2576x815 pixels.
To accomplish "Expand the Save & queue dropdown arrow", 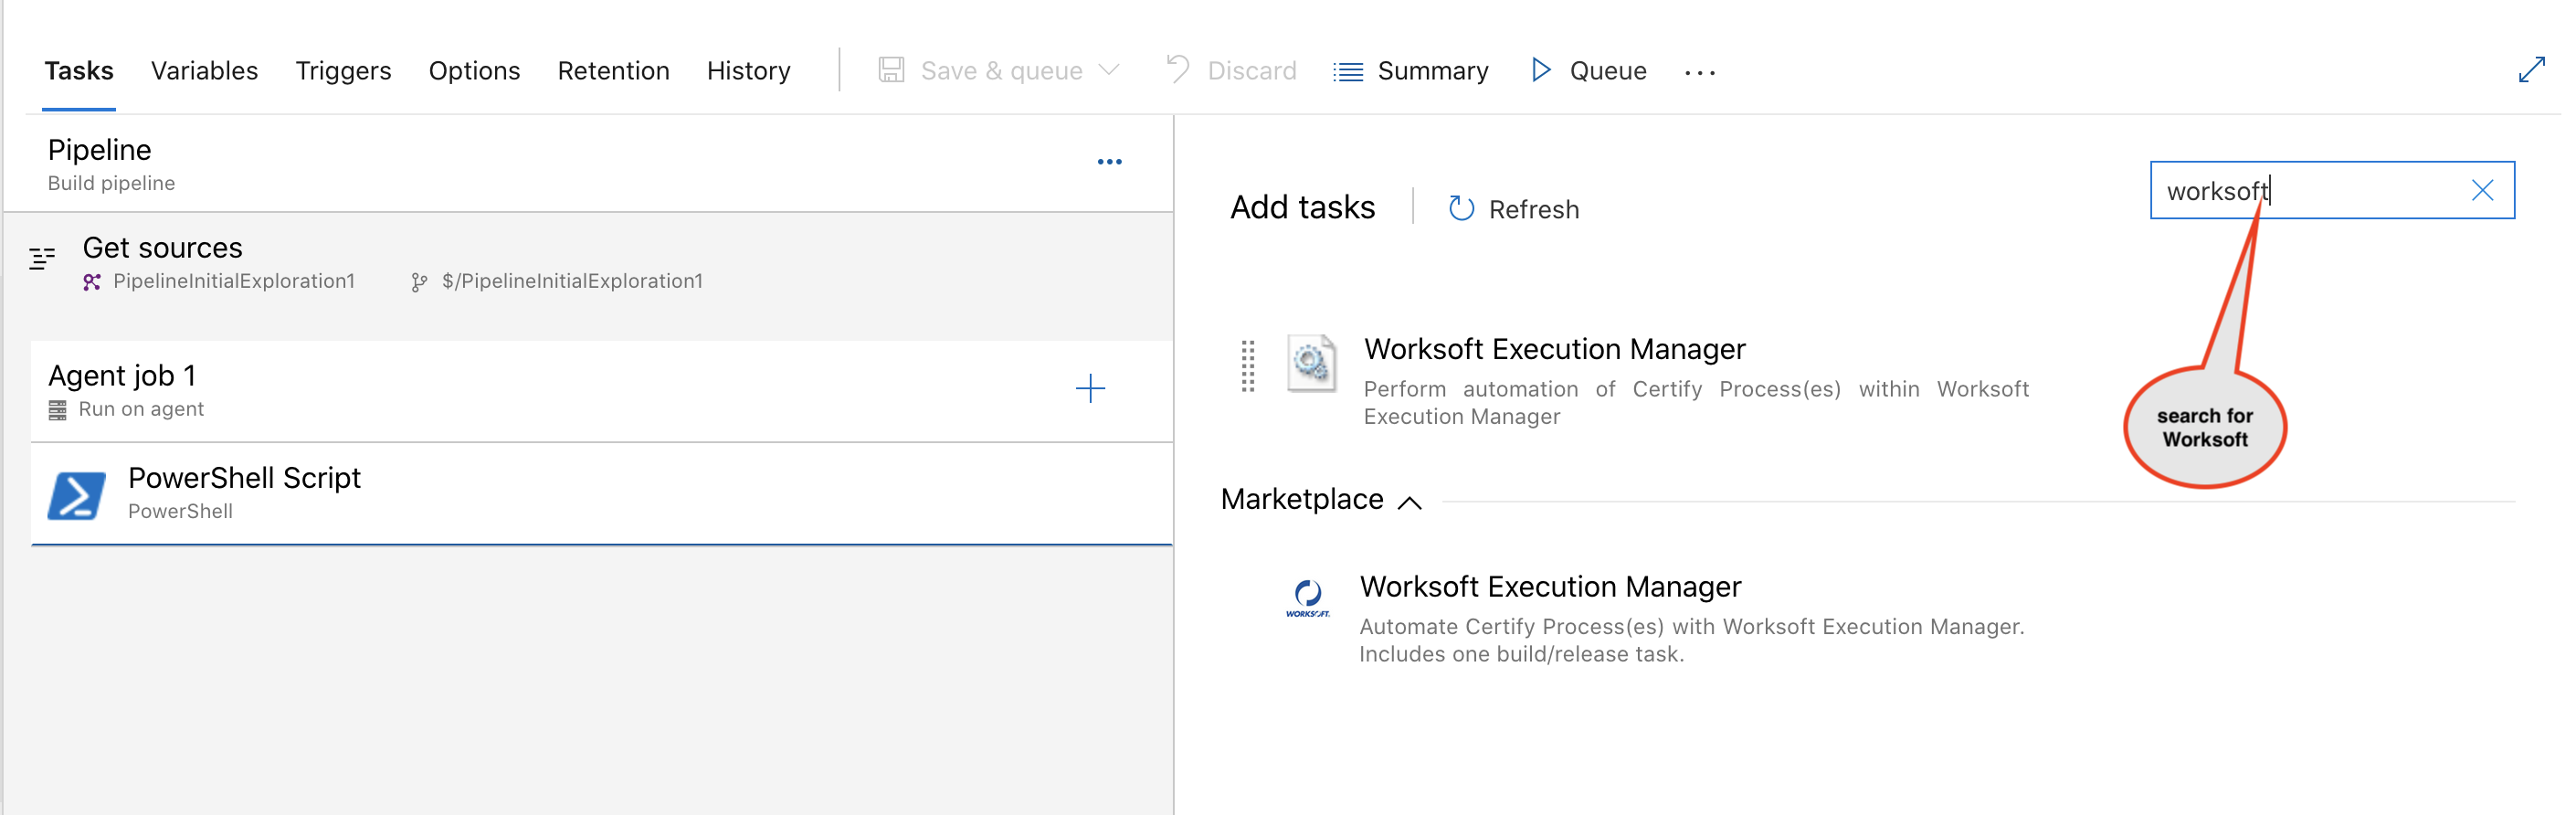I will [1108, 70].
